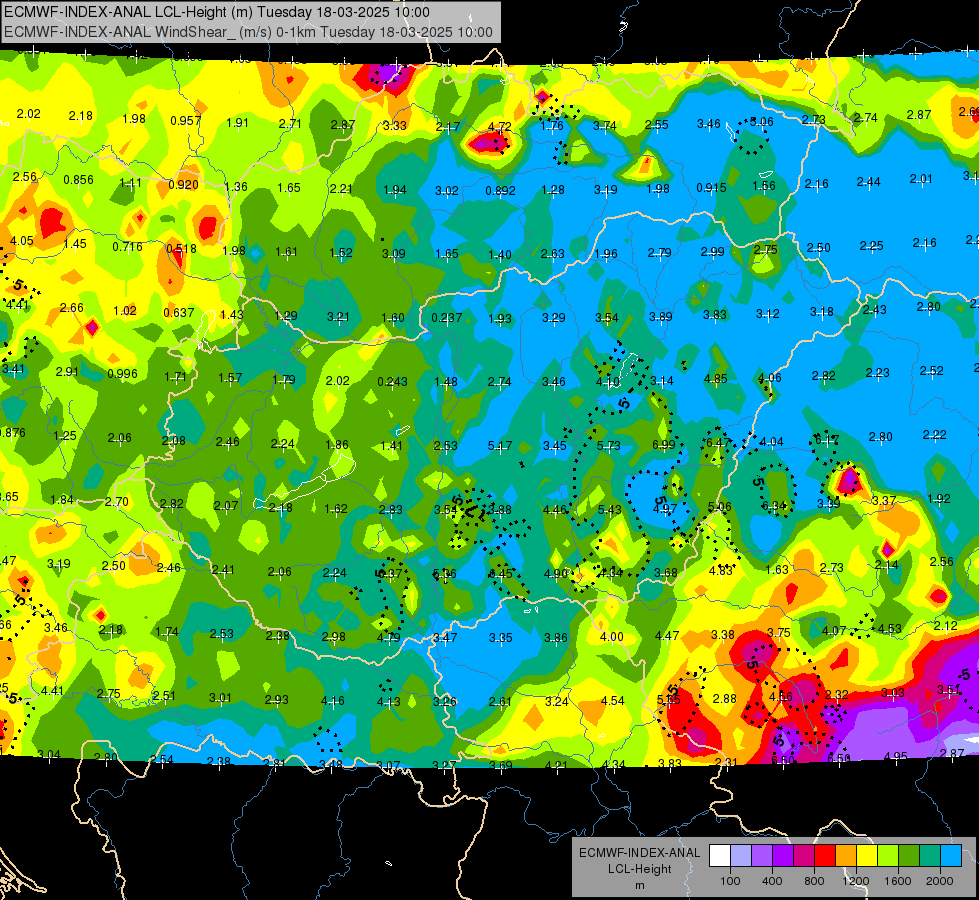Click the light purple legend swatch
979x900 pixels.
click(762, 855)
